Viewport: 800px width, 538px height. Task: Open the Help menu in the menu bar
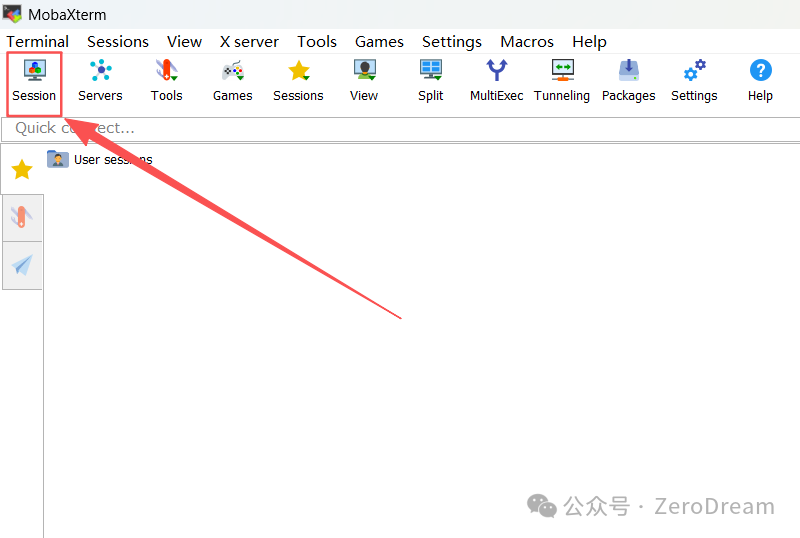pos(589,41)
